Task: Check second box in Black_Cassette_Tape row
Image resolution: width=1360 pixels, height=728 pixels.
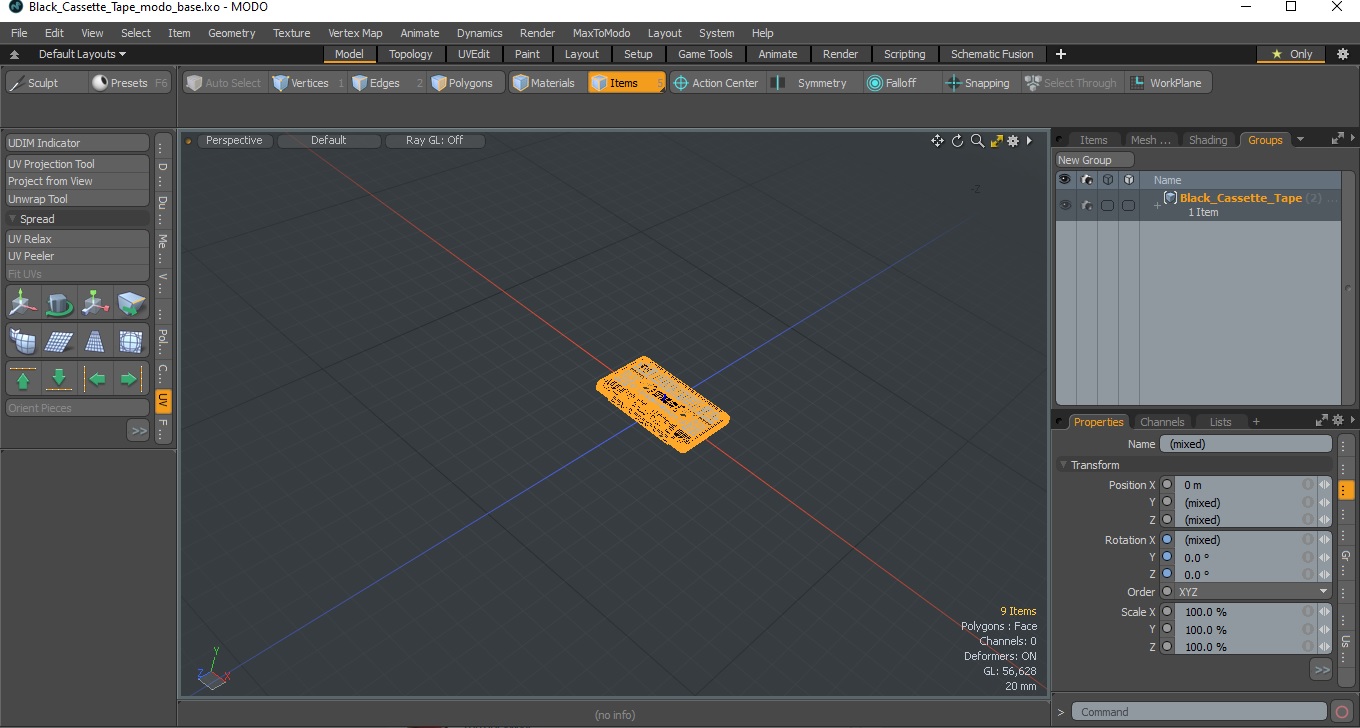Action: 1128,205
